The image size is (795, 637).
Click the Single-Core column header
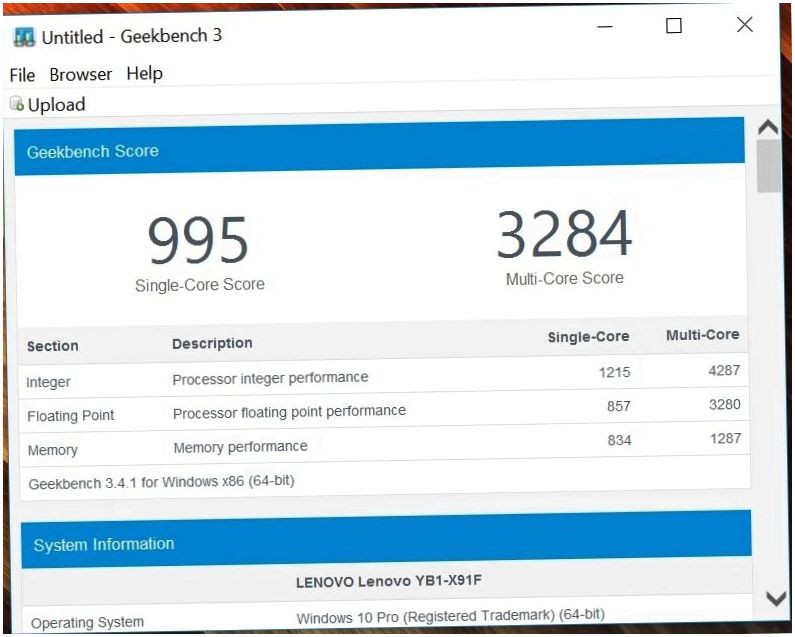click(588, 337)
